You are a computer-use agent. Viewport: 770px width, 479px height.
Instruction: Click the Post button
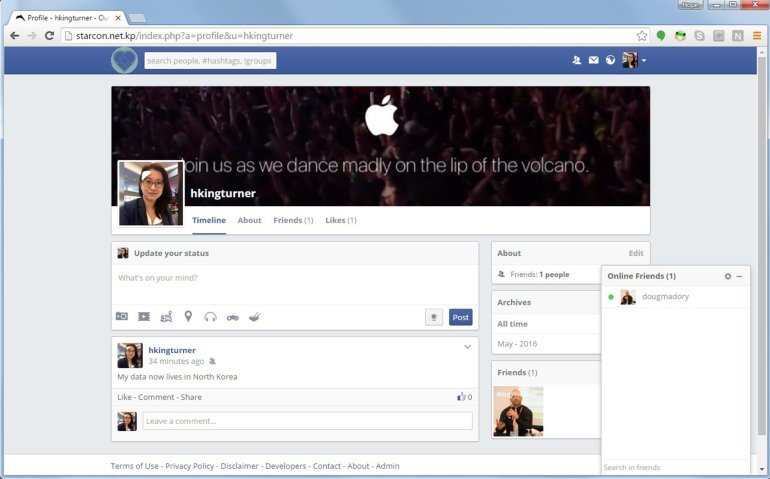tap(461, 317)
